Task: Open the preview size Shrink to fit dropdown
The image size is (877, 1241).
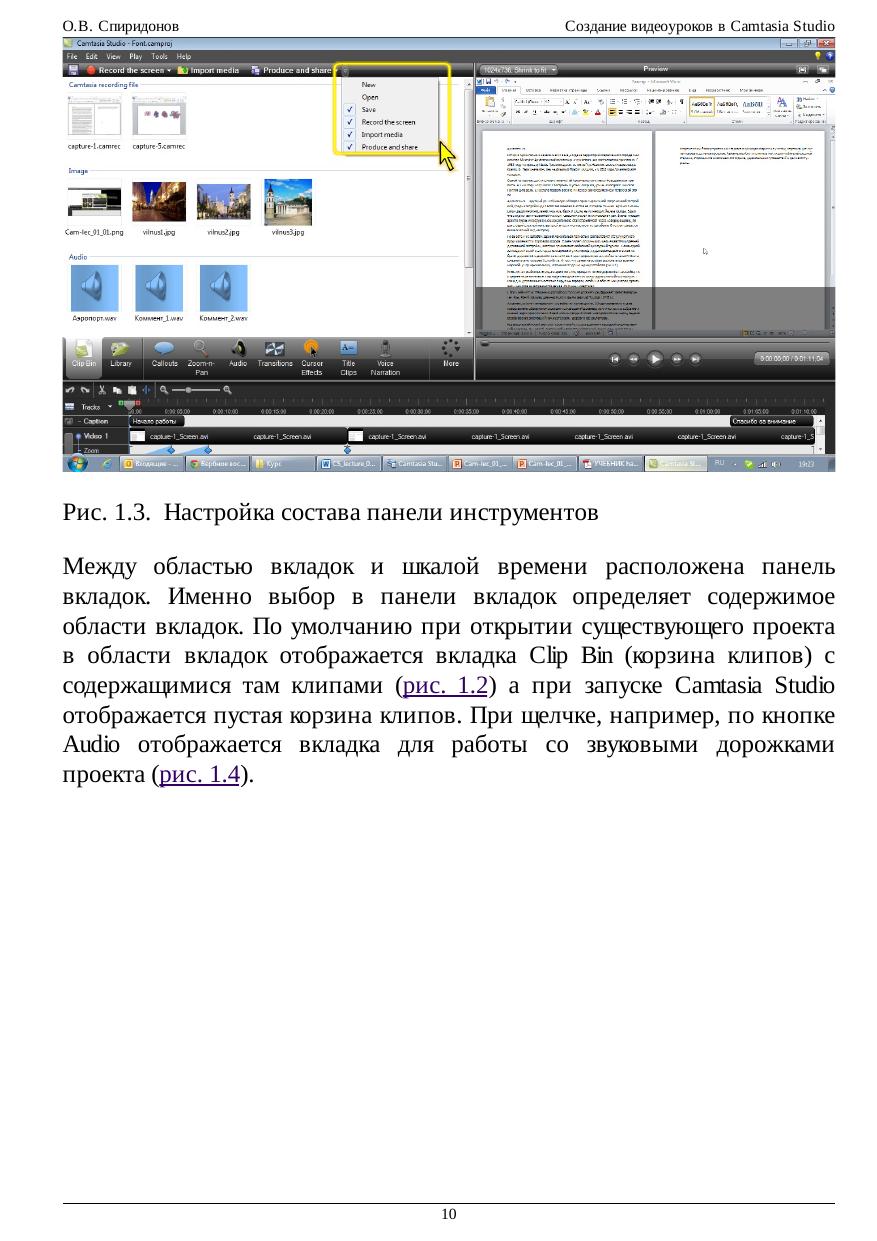Action: click(x=519, y=70)
